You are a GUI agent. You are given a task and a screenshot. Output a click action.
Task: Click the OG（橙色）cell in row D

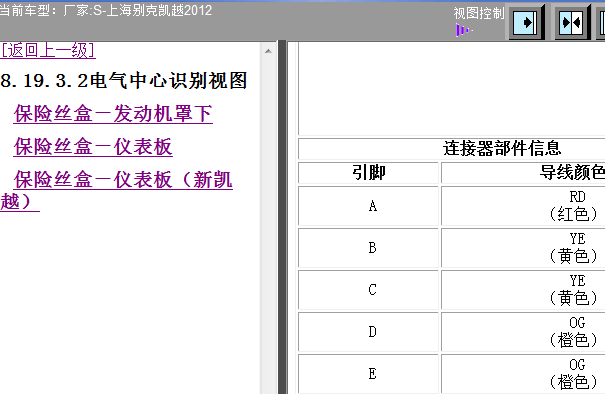[523, 332]
